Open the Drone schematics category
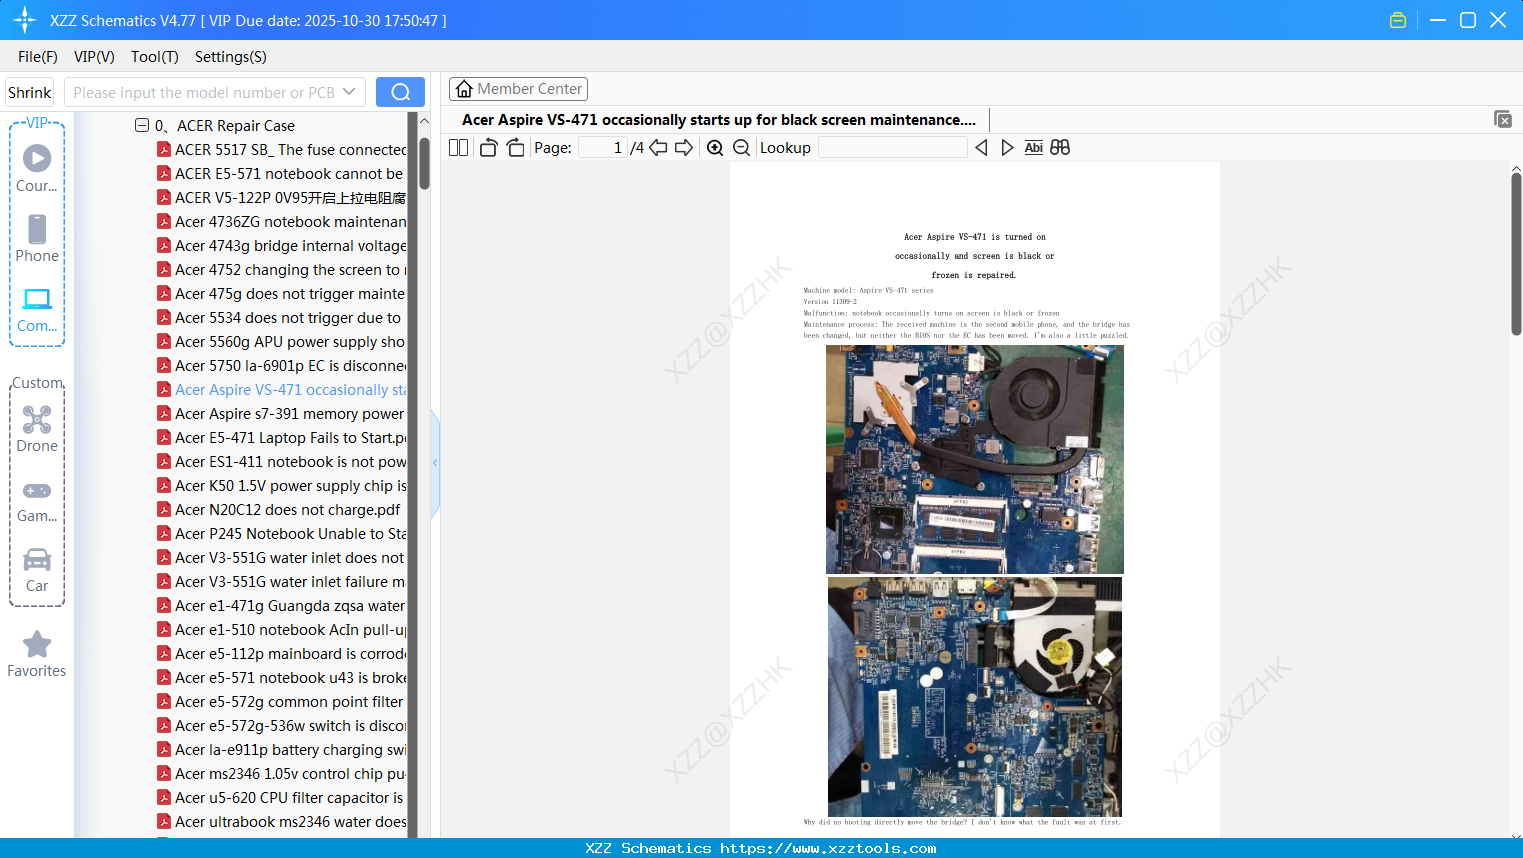 coord(37,429)
